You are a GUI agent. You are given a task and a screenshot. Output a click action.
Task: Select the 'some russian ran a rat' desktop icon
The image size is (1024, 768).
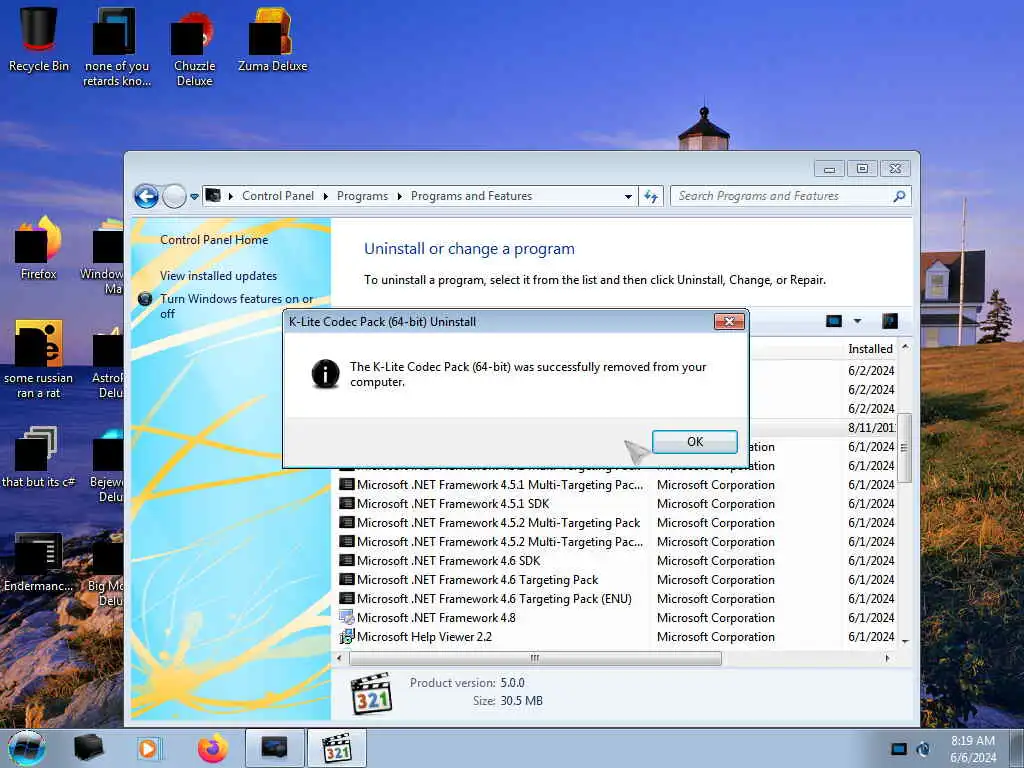[39, 359]
